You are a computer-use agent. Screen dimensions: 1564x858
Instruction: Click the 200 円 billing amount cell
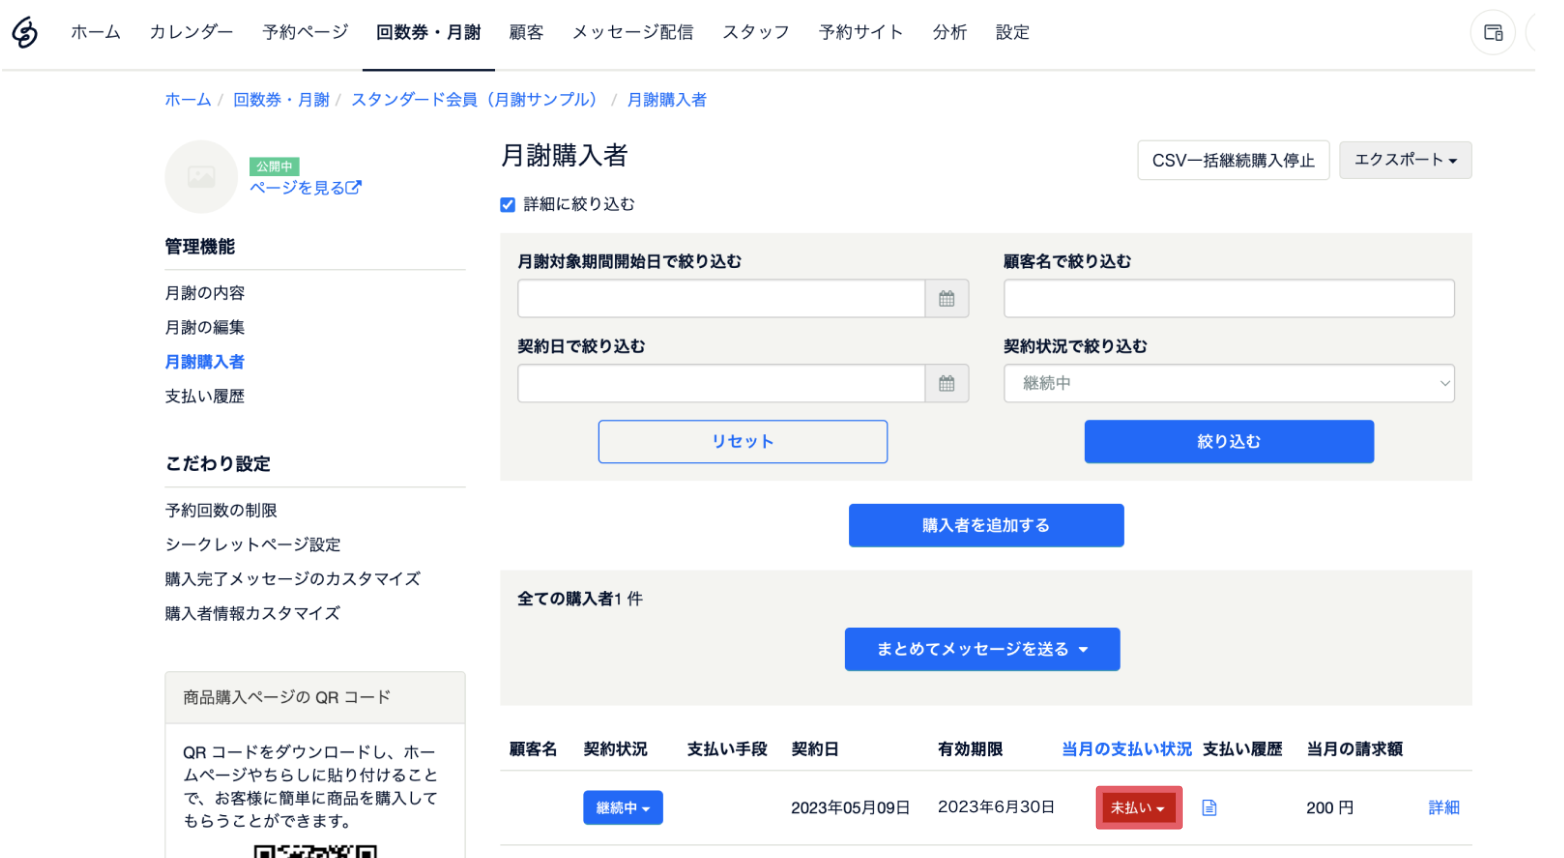click(x=1330, y=808)
